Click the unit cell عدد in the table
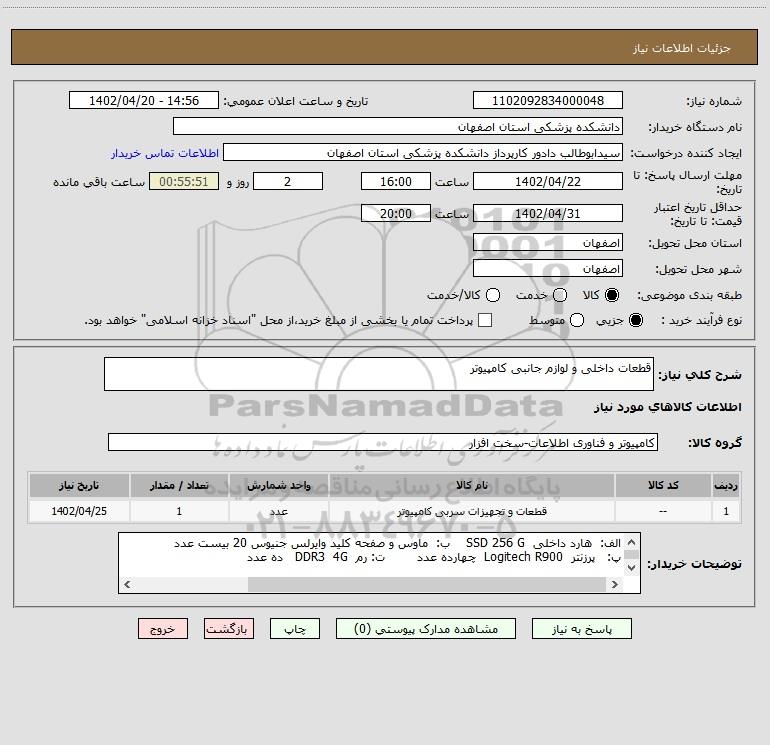This screenshot has height=745, width=770. tap(278, 511)
